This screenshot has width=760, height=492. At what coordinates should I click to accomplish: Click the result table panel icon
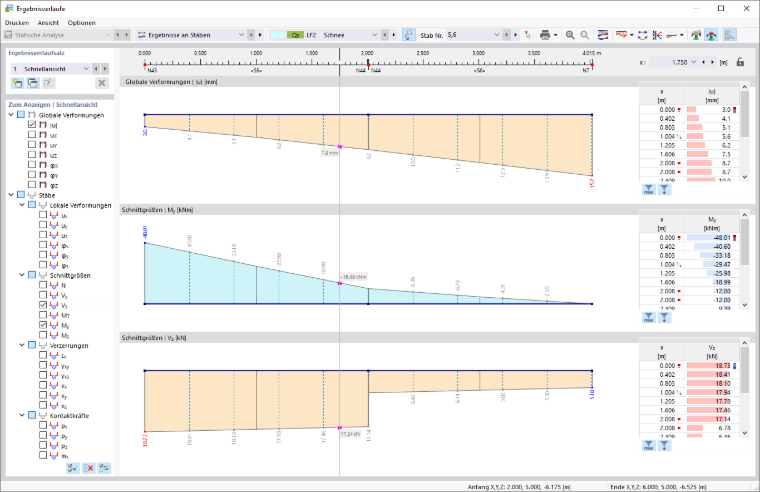(x=729, y=35)
